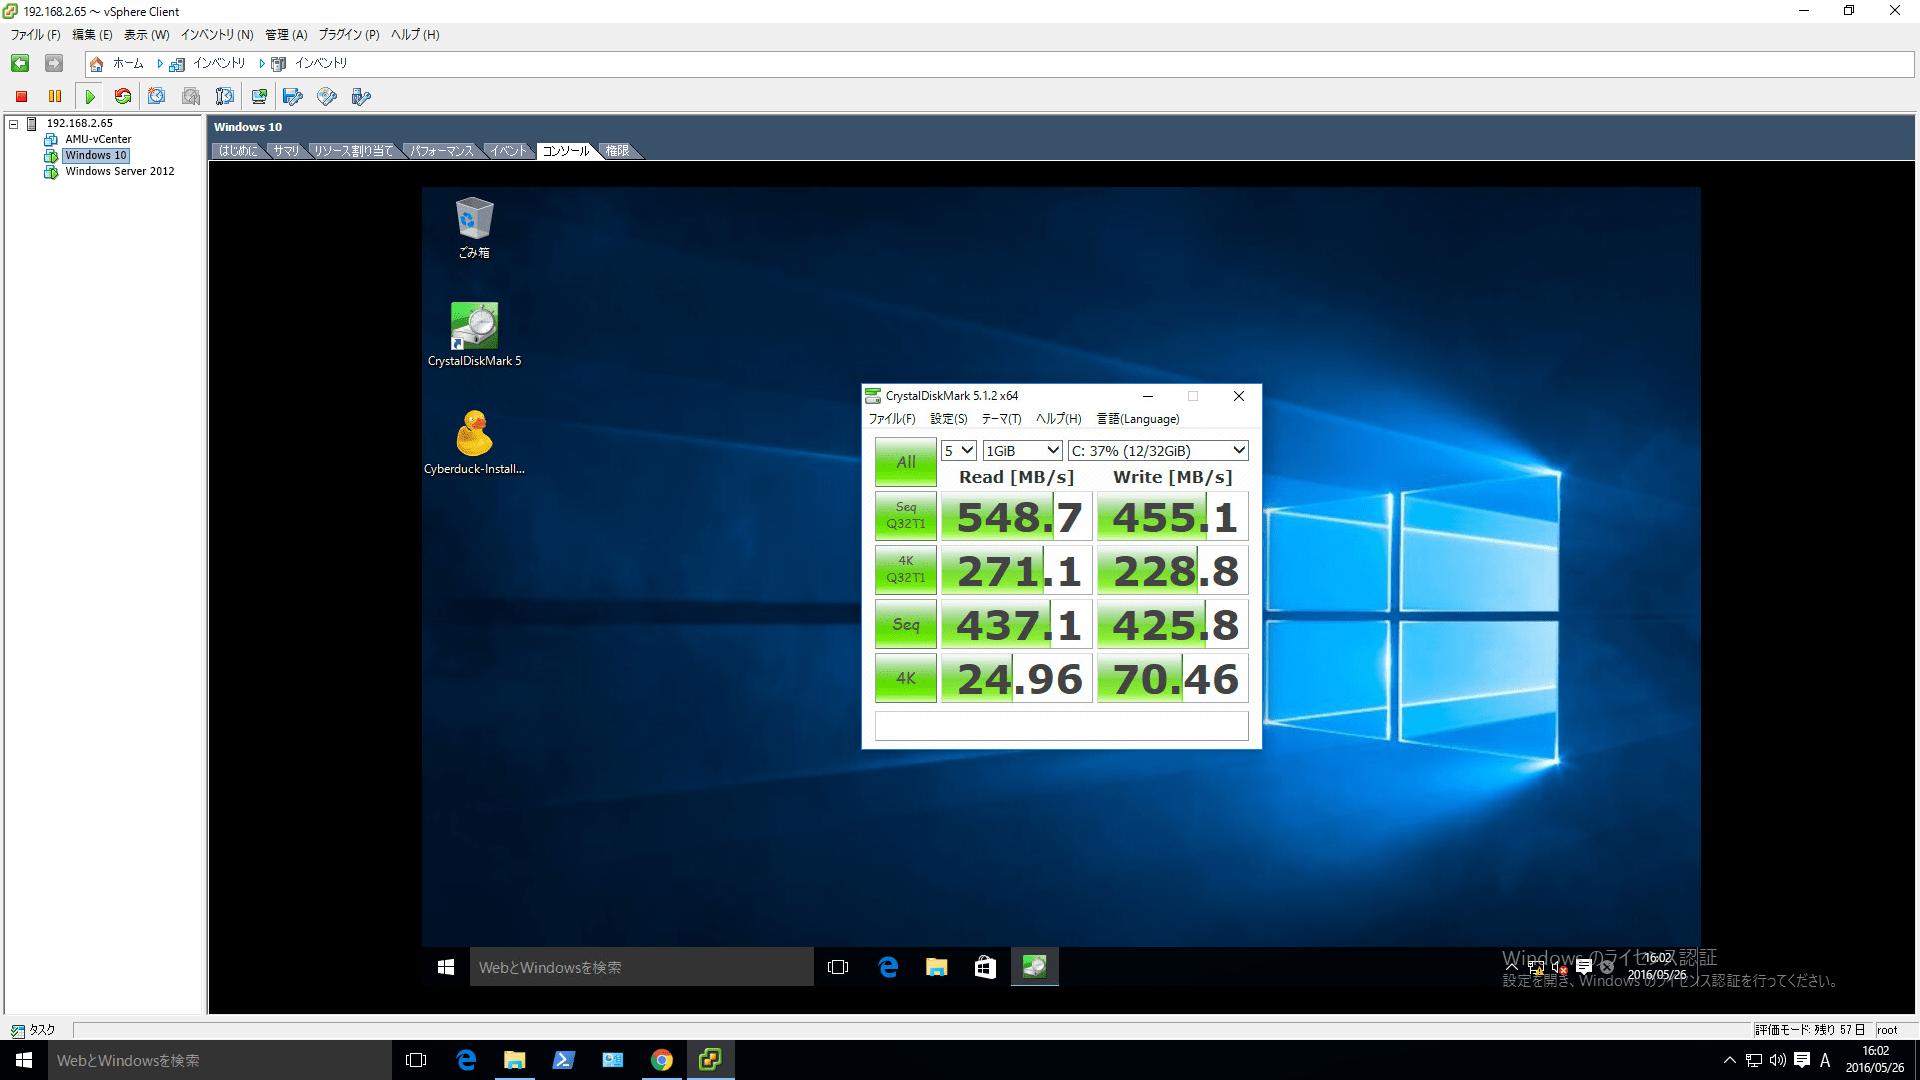Open the インベントリ (N) menu
Image resolution: width=1920 pixels, height=1080 pixels.
tap(217, 35)
